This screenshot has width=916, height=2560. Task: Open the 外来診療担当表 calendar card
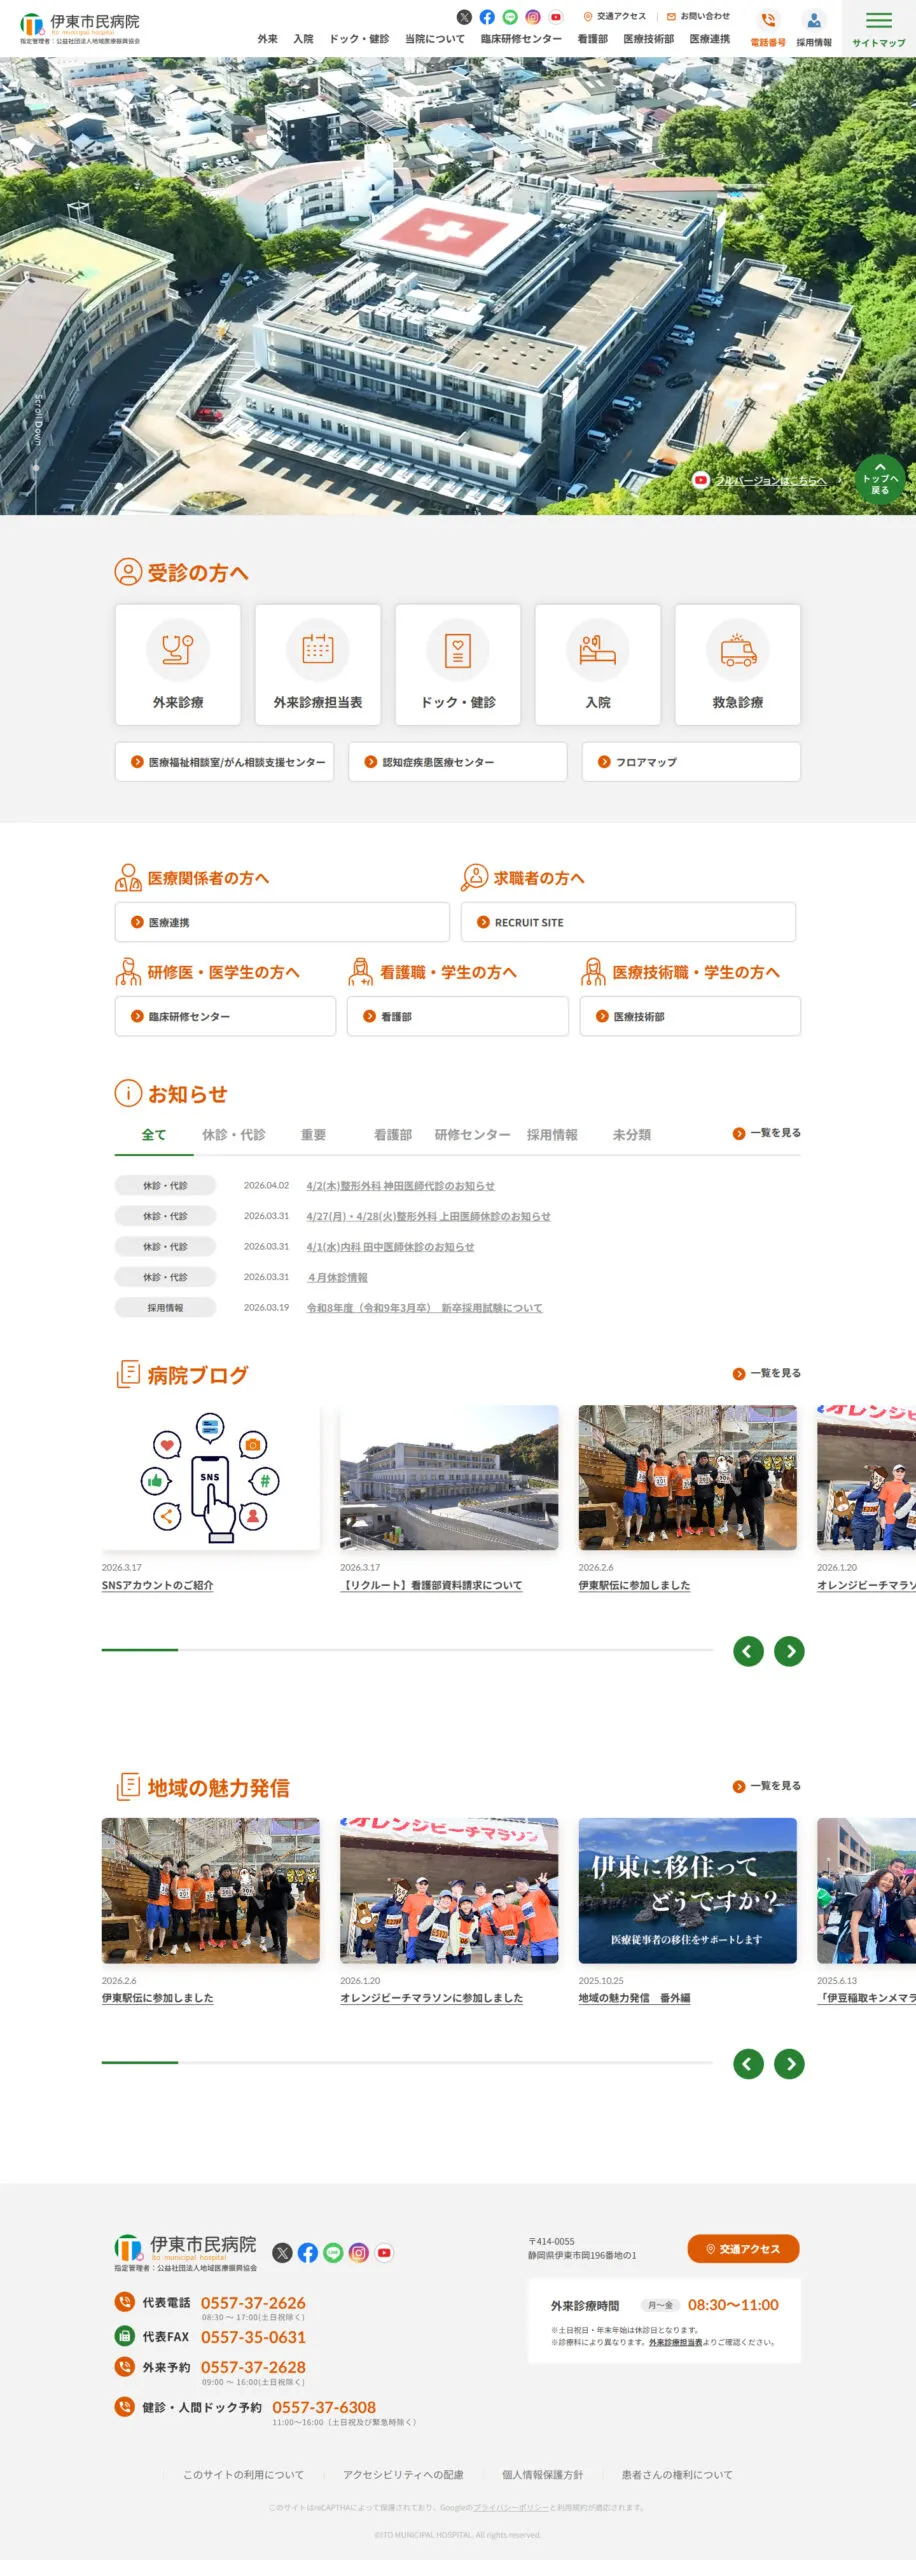click(x=318, y=664)
